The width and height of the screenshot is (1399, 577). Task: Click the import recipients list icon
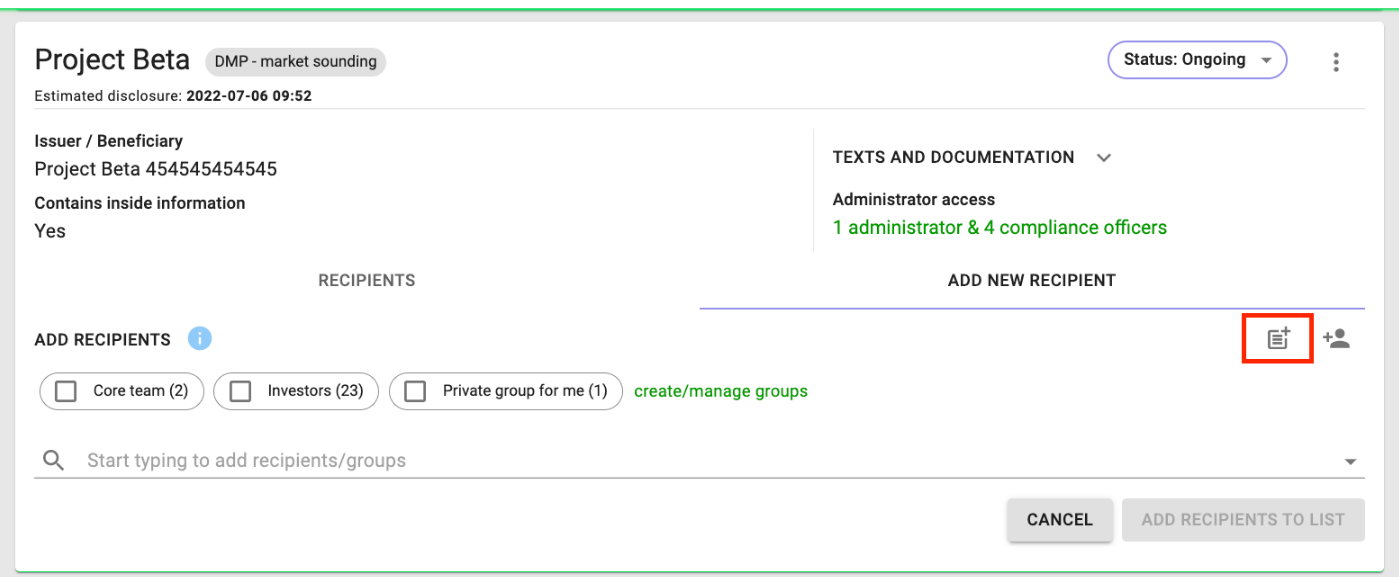[x=1278, y=338]
